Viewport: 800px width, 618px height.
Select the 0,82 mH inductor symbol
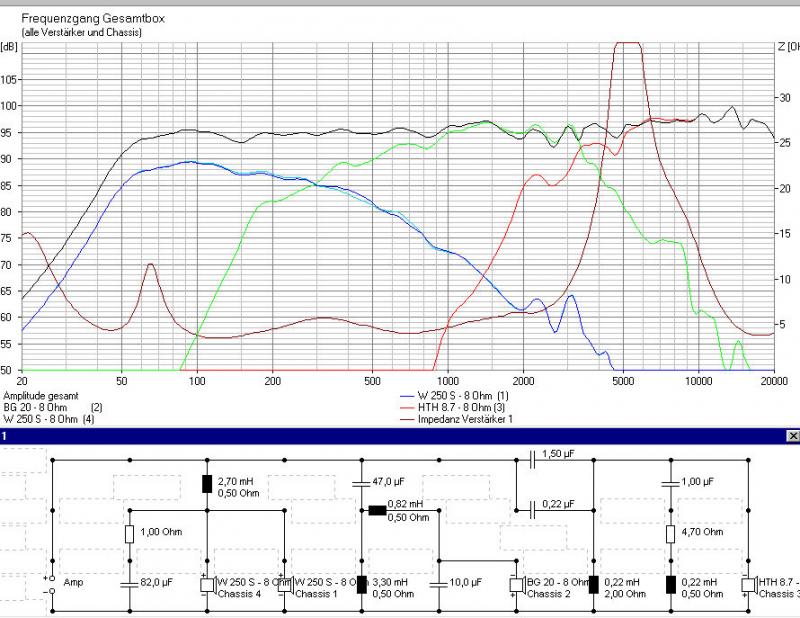click(x=378, y=510)
